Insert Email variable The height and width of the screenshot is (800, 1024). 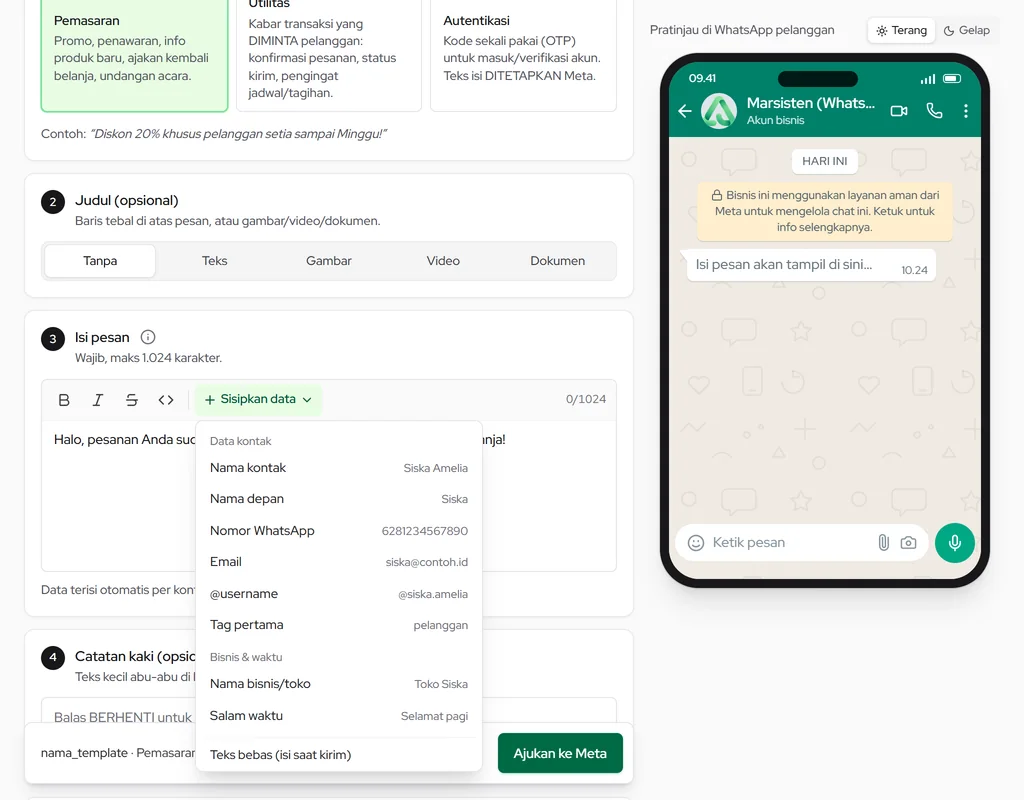[339, 562]
